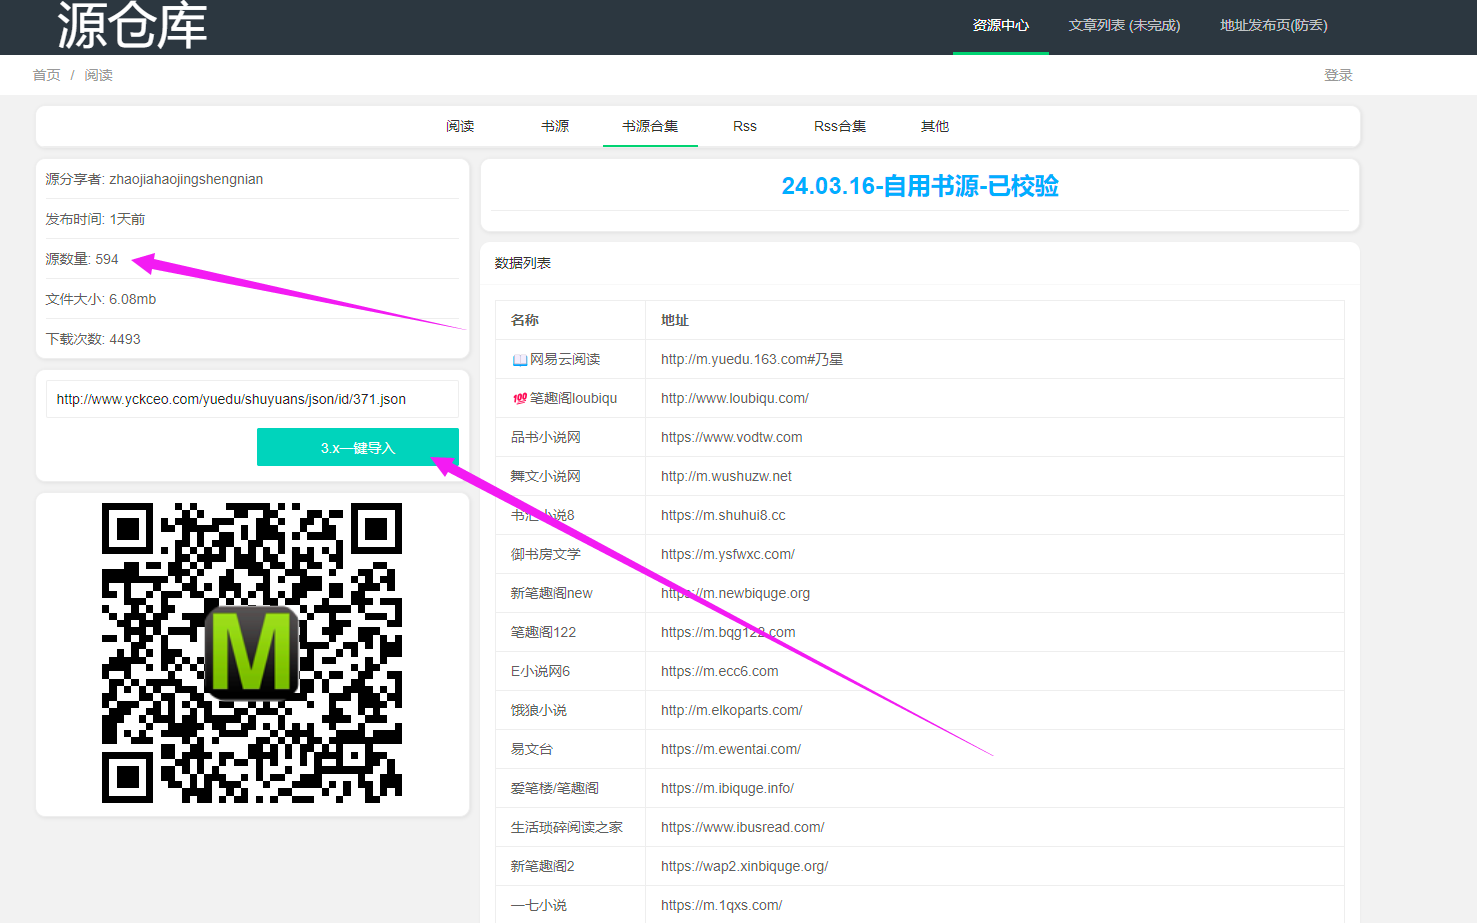Click address http://m.wushuzw.net

pyautogui.click(x=726, y=476)
